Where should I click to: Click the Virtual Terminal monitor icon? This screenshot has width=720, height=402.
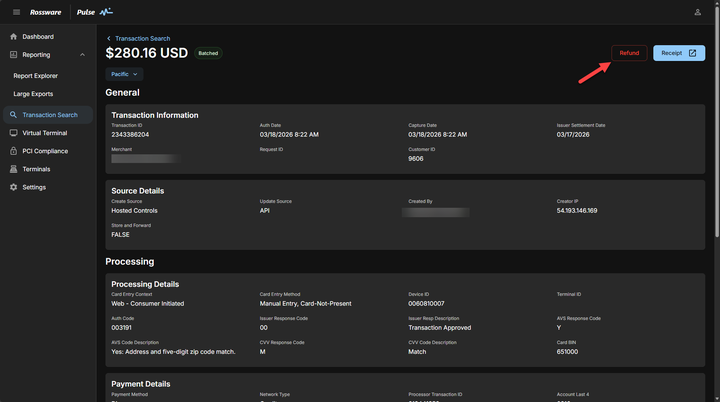tap(13, 132)
